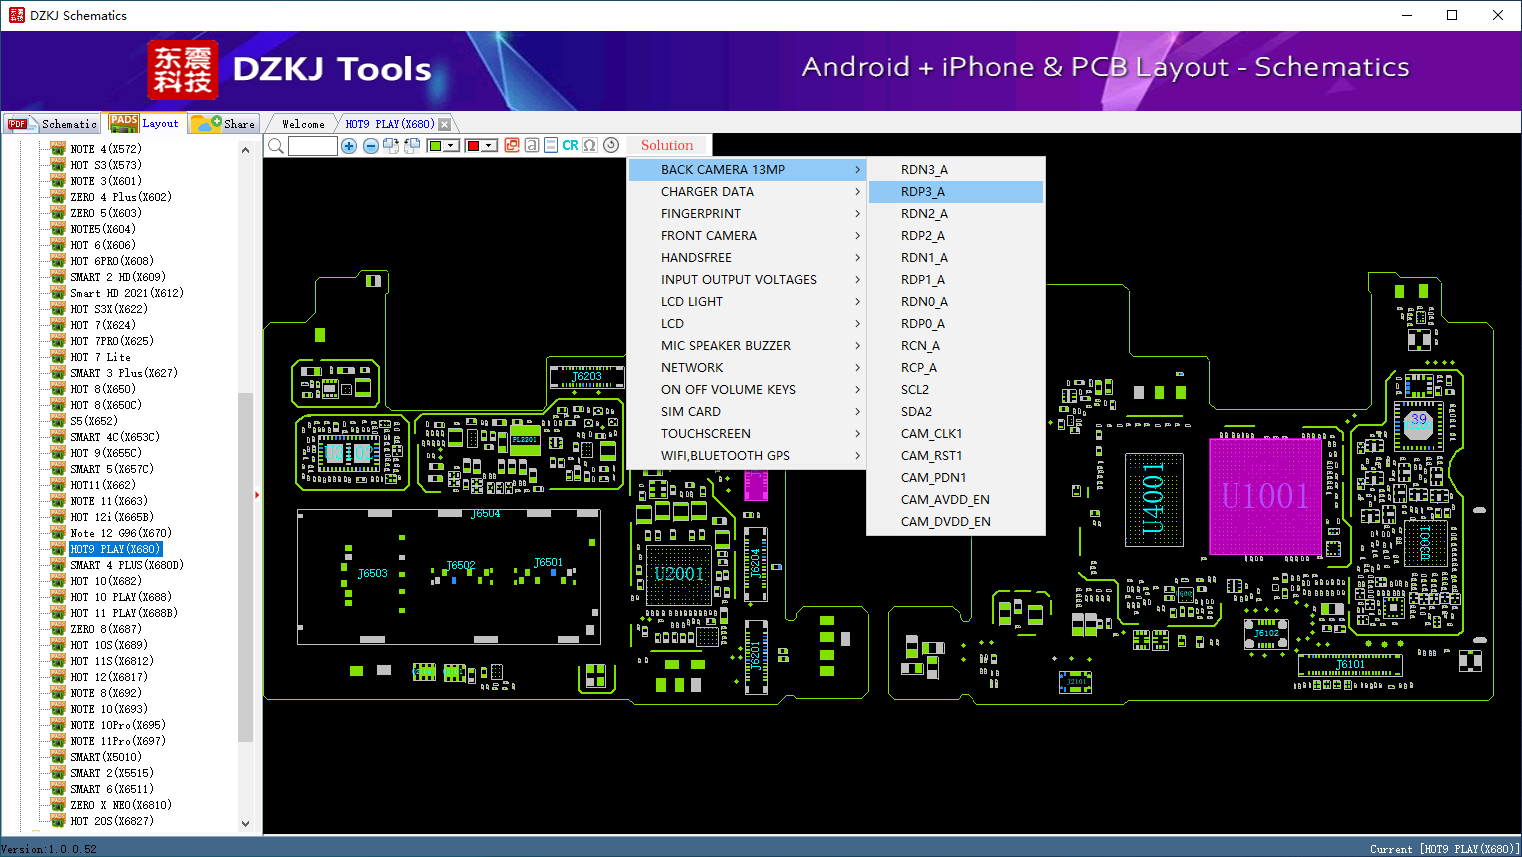Select CAM_DVDD_EN in the submenu
This screenshot has height=857, width=1522.
point(956,522)
